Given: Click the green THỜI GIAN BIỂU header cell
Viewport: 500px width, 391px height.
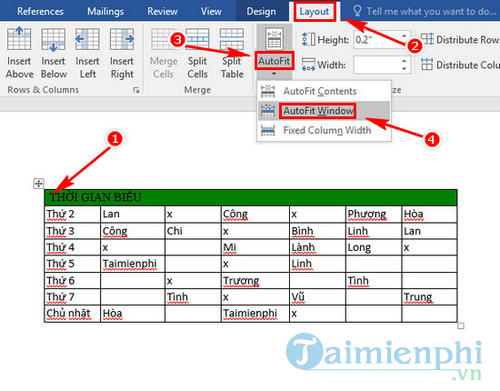Looking at the screenshot, I should coord(251,197).
